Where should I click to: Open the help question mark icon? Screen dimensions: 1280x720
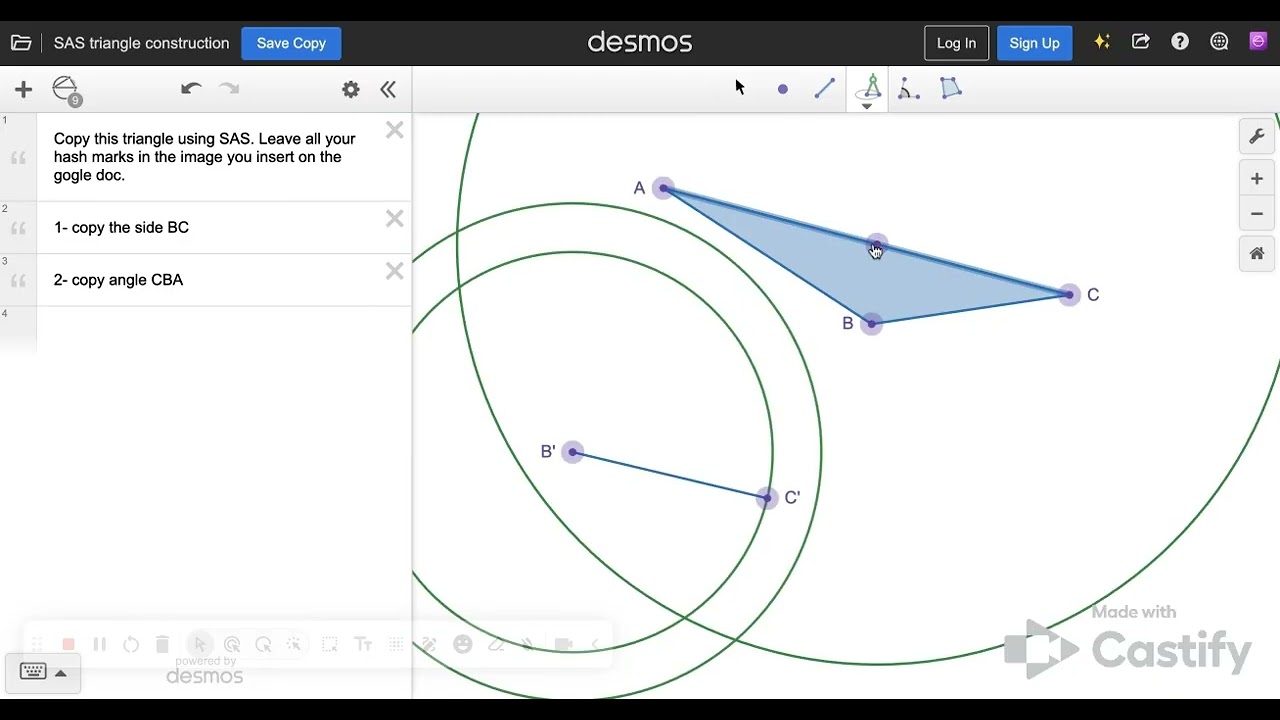(1180, 42)
